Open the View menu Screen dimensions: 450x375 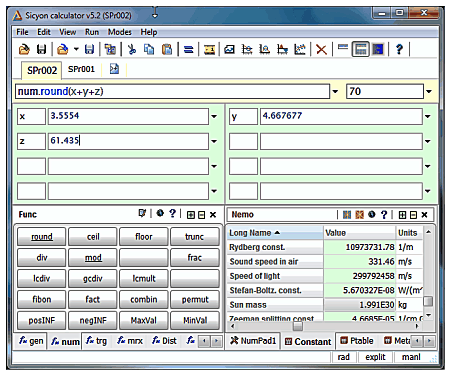(x=68, y=32)
